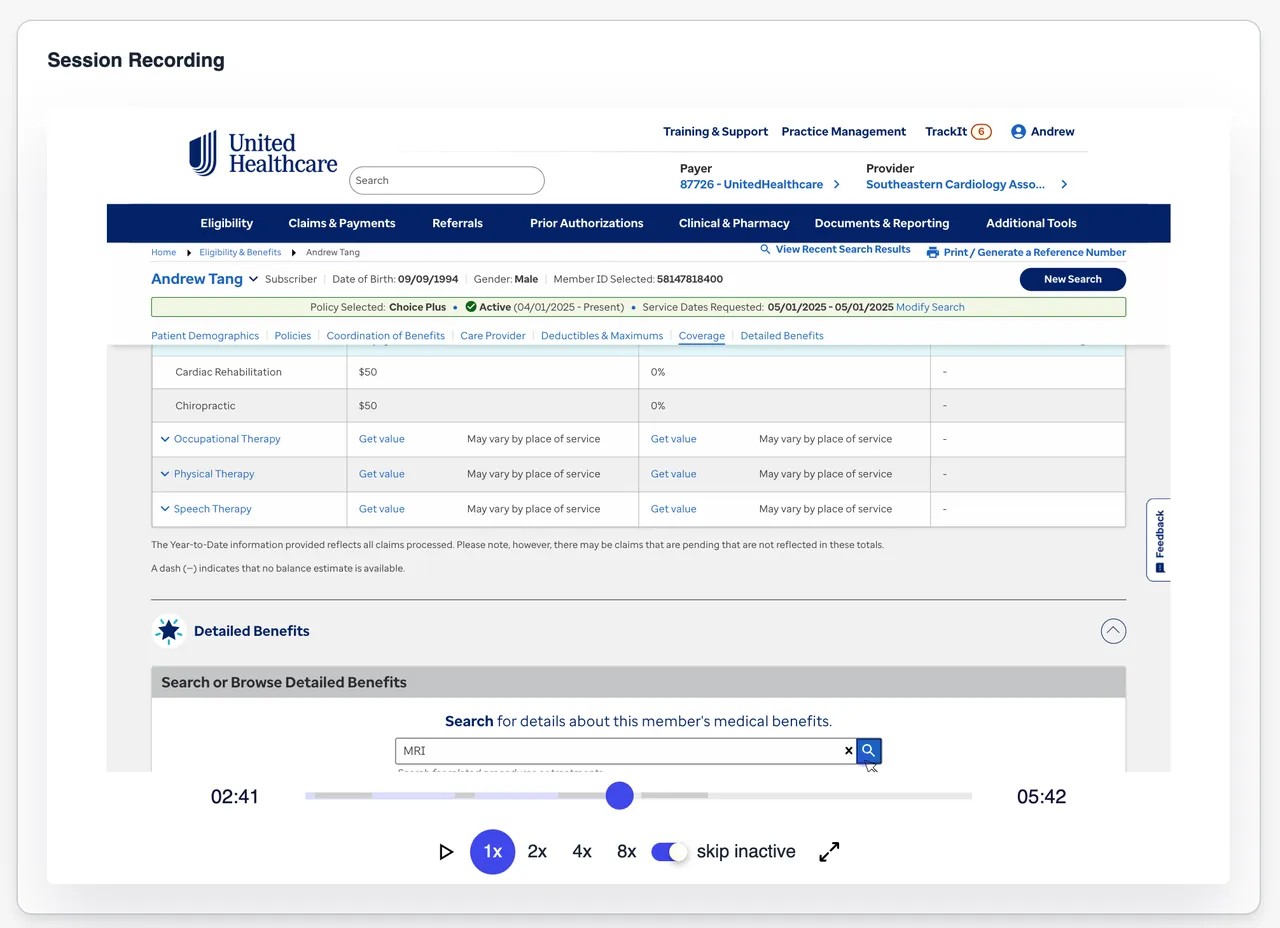This screenshot has height=928, width=1280.
Task: Click the arrow next to Payer 87726 - UnitedHealthcare
Action: [837, 185]
